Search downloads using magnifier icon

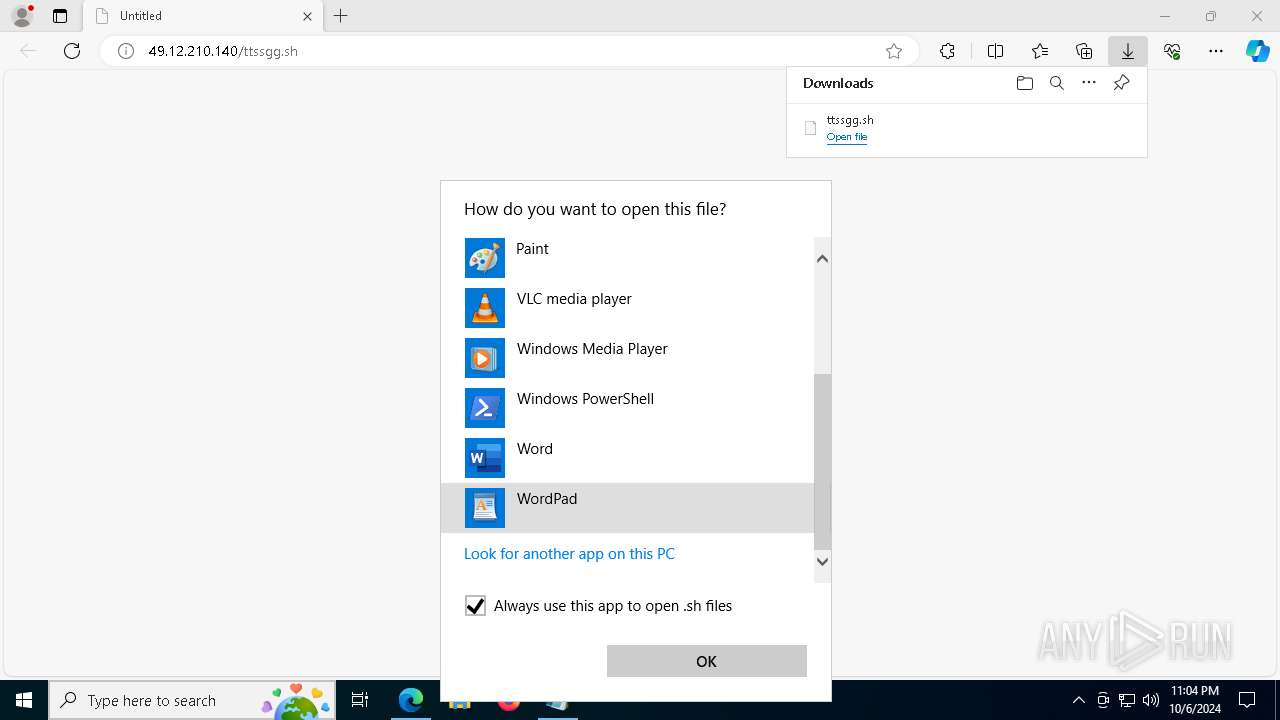(x=1057, y=83)
